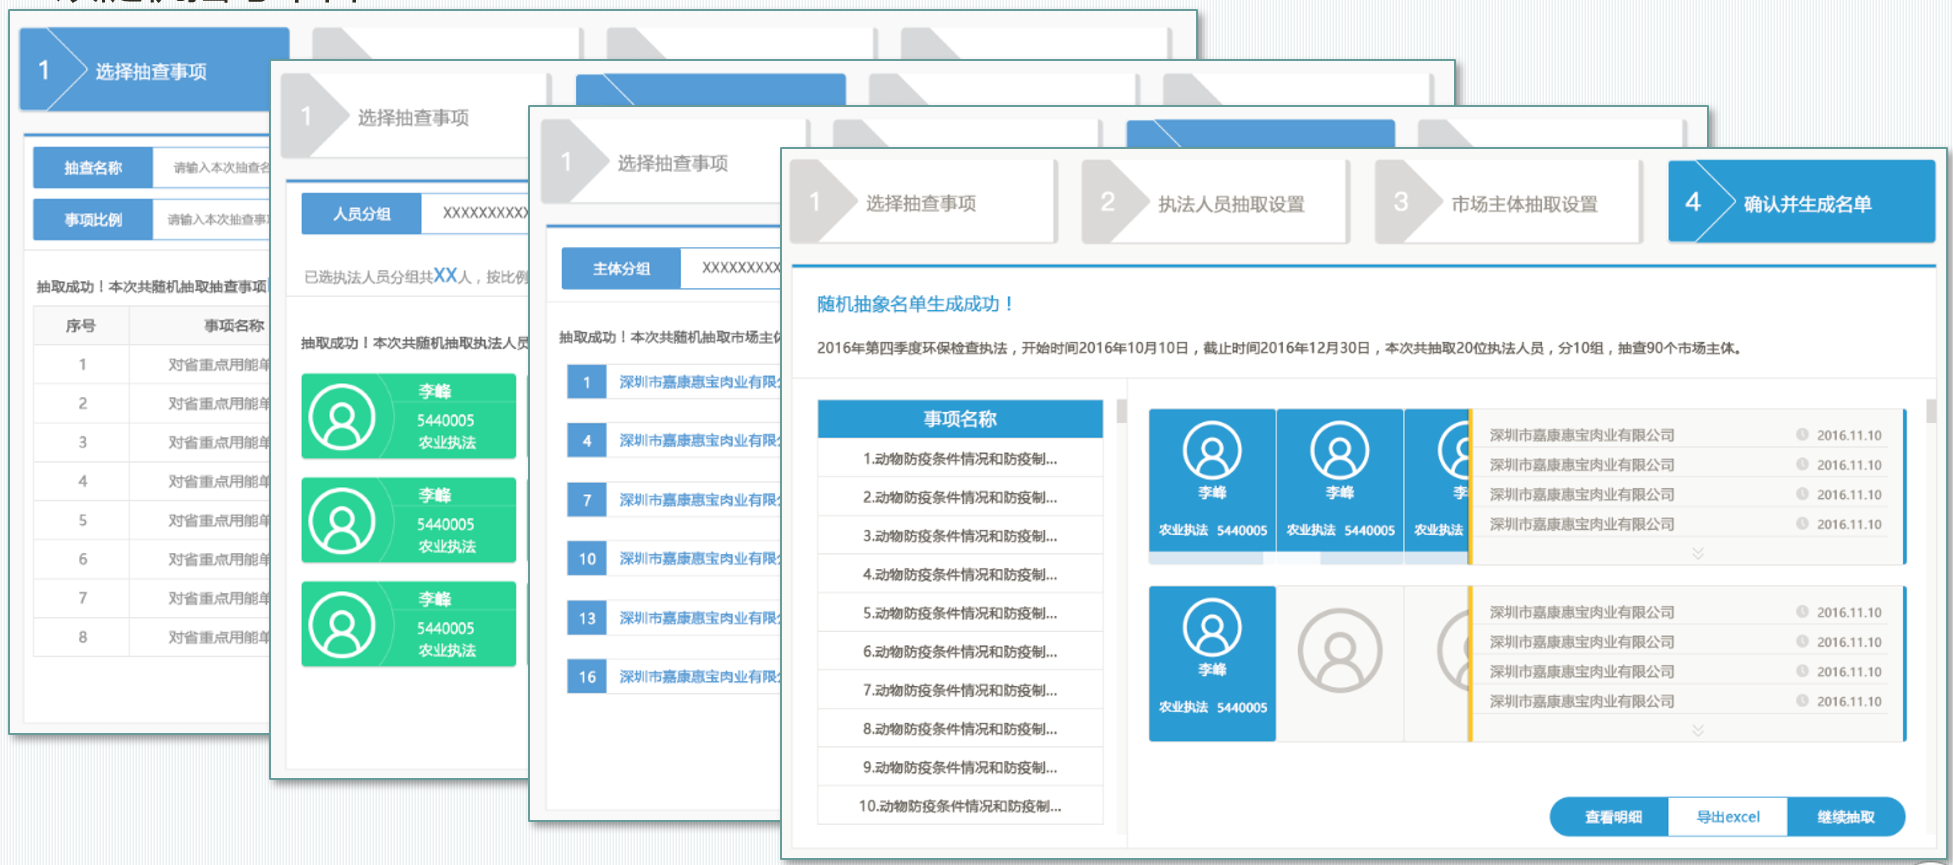Screen dimensions: 1953x865
Task: Expand company list under the top group
Action: [x=1697, y=553]
